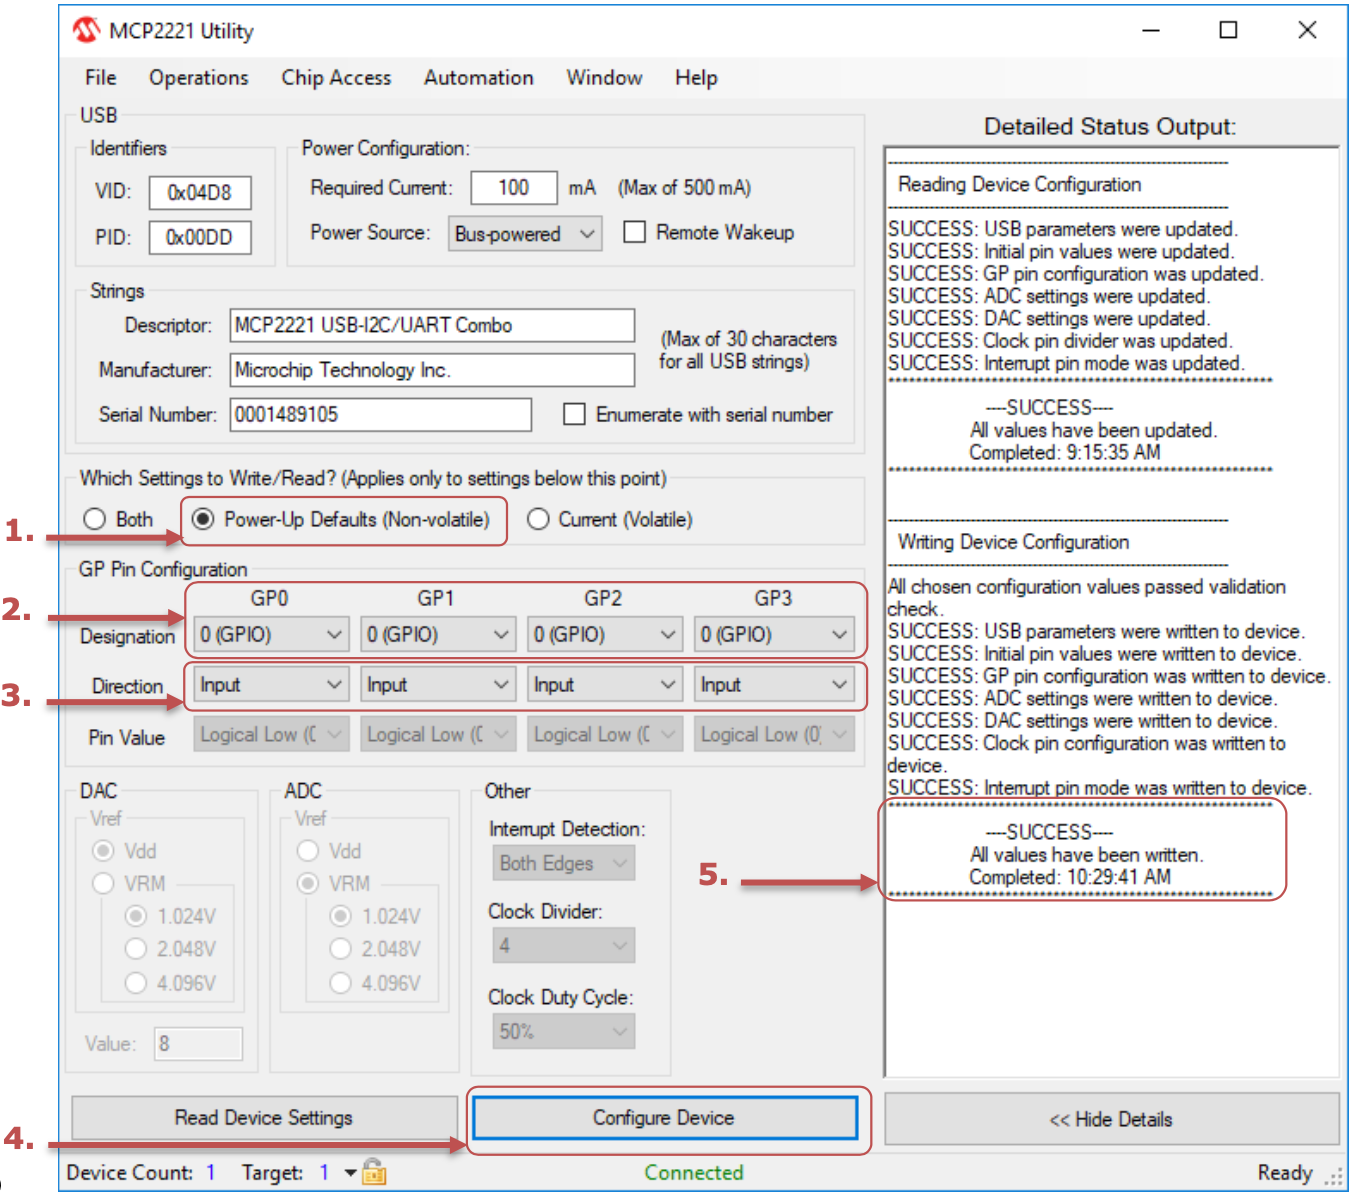Image resolution: width=1358 pixels, height=1201 pixels.
Task: Open GP0 Direction dropdown
Action: click(x=271, y=684)
